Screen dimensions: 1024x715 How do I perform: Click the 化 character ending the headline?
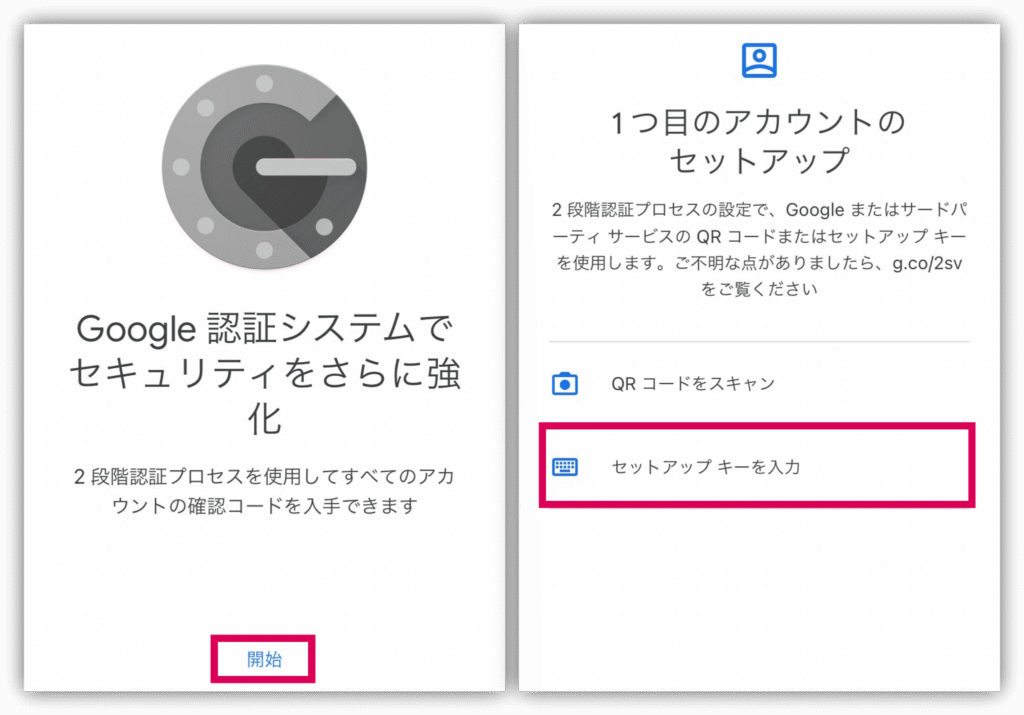coord(264,418)
